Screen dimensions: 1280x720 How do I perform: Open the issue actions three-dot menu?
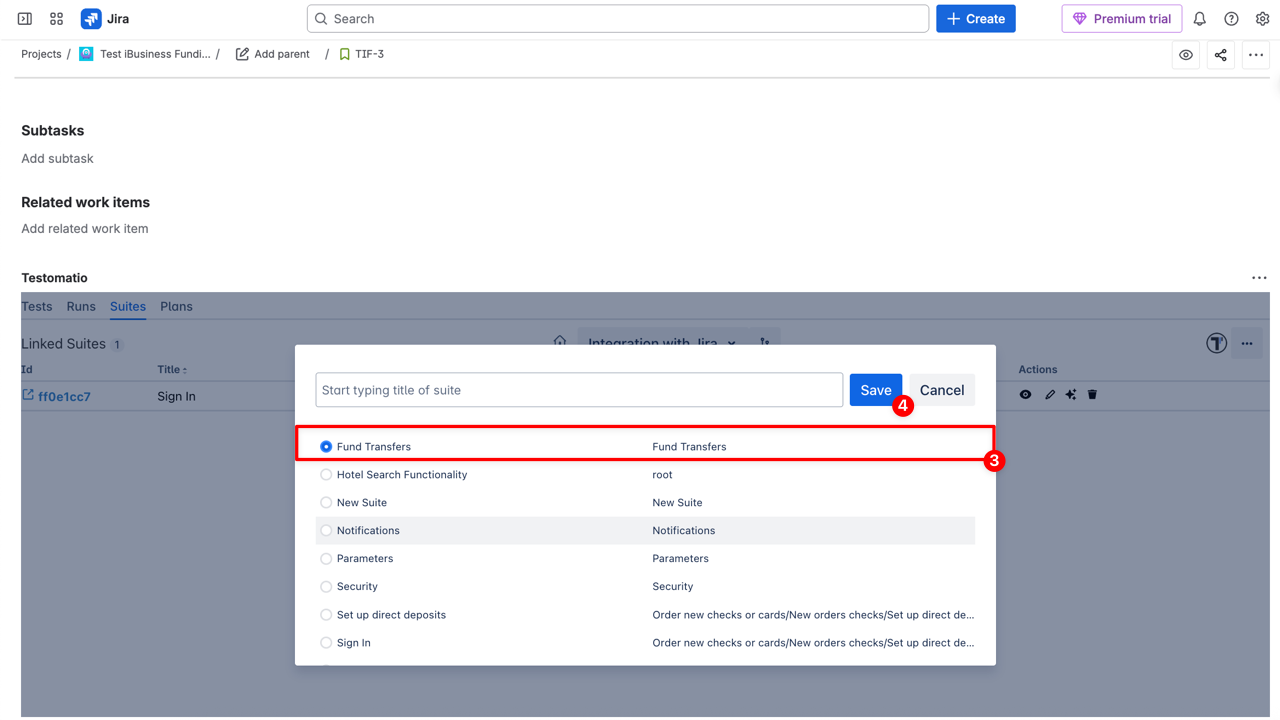(1255, 55)
